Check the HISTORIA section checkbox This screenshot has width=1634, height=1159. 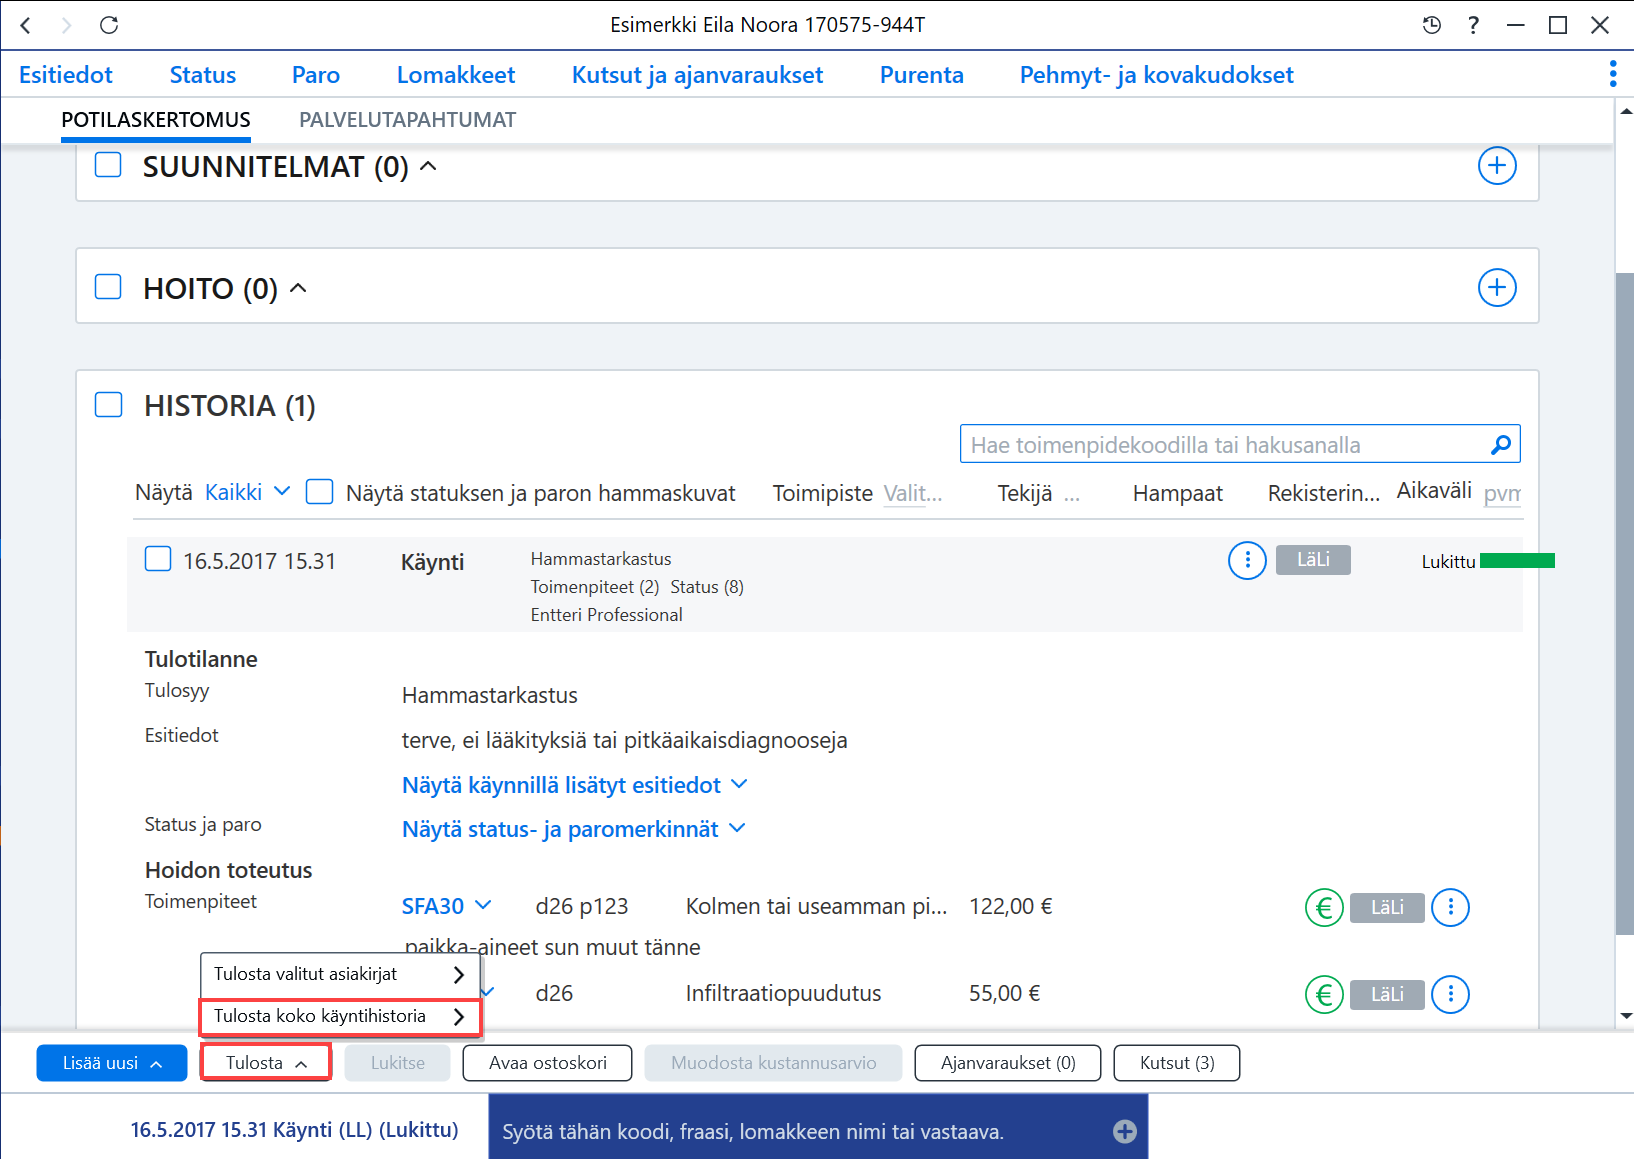tap(108, 405)
